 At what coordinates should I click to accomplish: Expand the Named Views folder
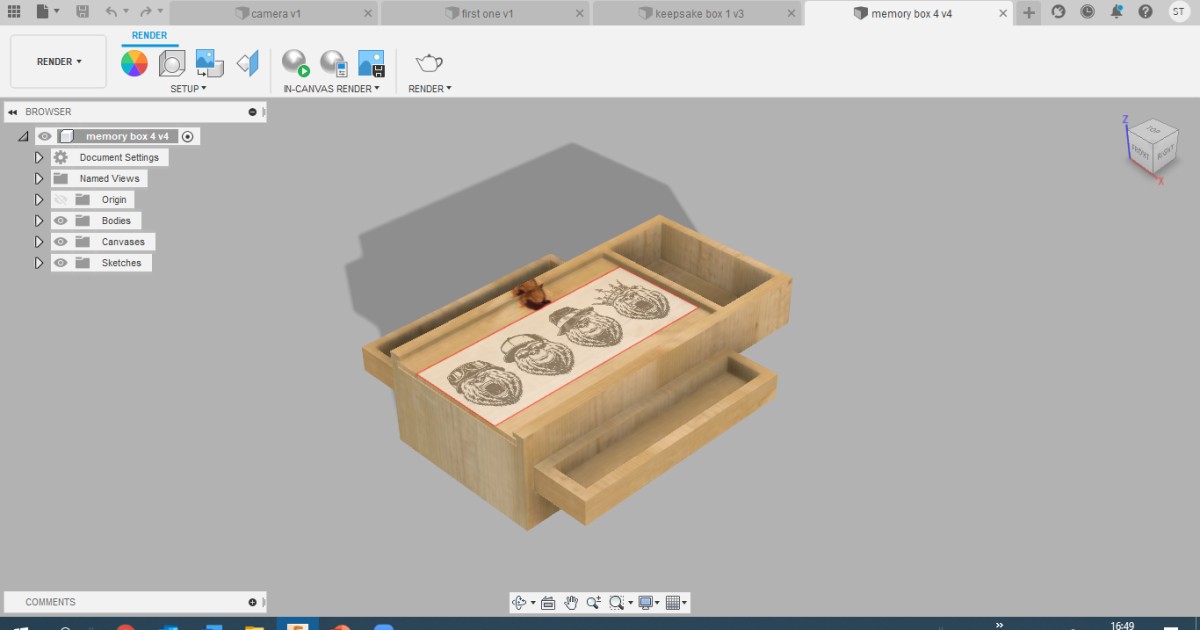[38, 178]
